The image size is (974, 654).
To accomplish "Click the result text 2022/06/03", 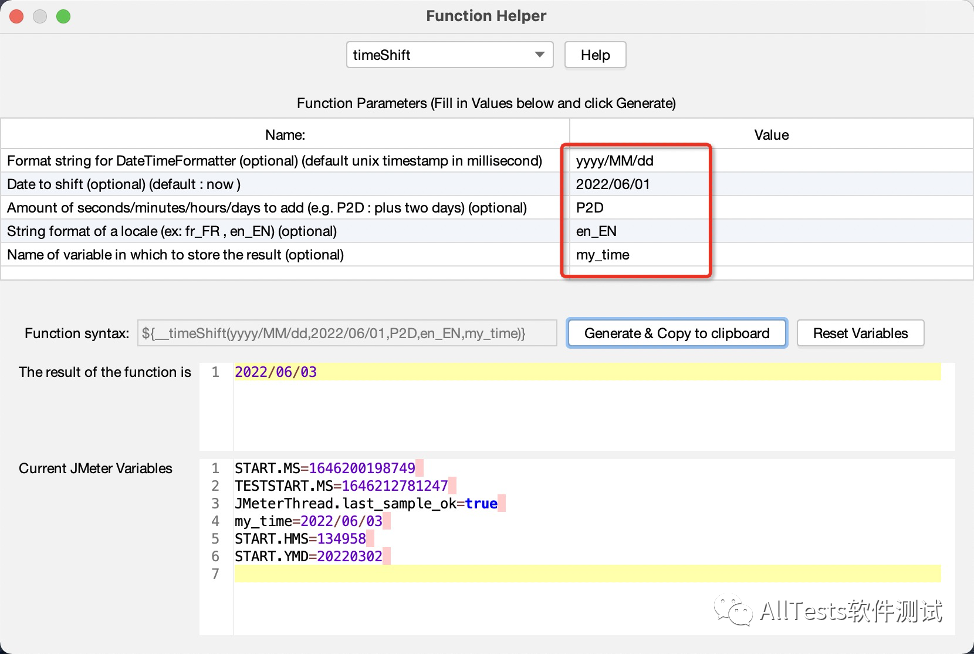I will (x=276, y=372).
